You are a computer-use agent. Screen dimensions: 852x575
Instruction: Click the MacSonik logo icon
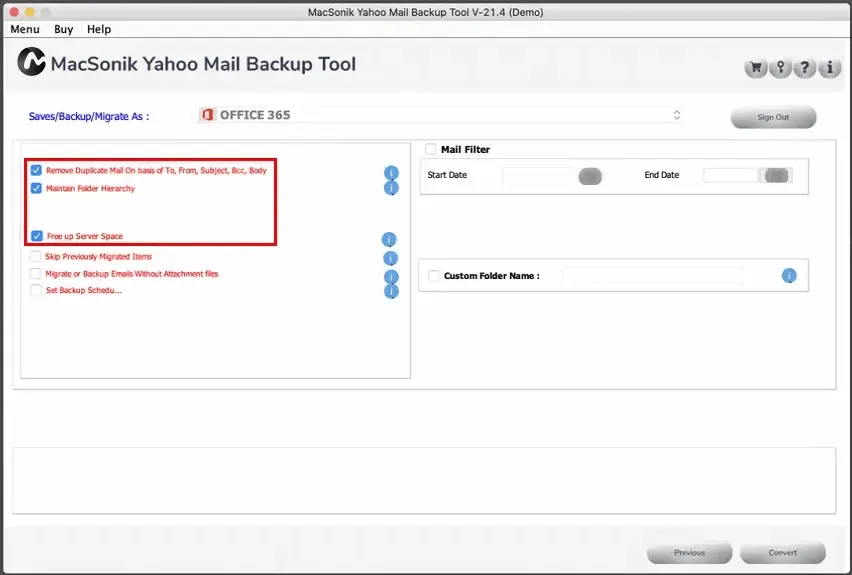(31, 61)
